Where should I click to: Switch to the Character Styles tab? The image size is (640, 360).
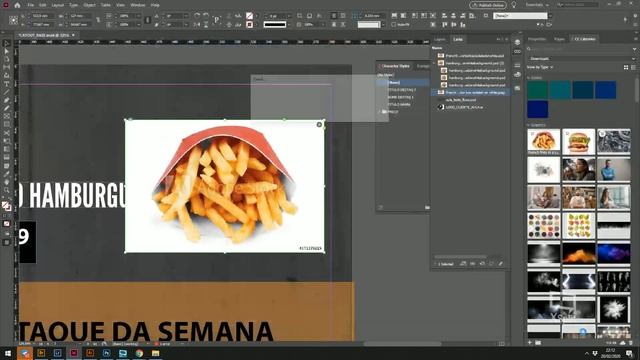point(395,66)
